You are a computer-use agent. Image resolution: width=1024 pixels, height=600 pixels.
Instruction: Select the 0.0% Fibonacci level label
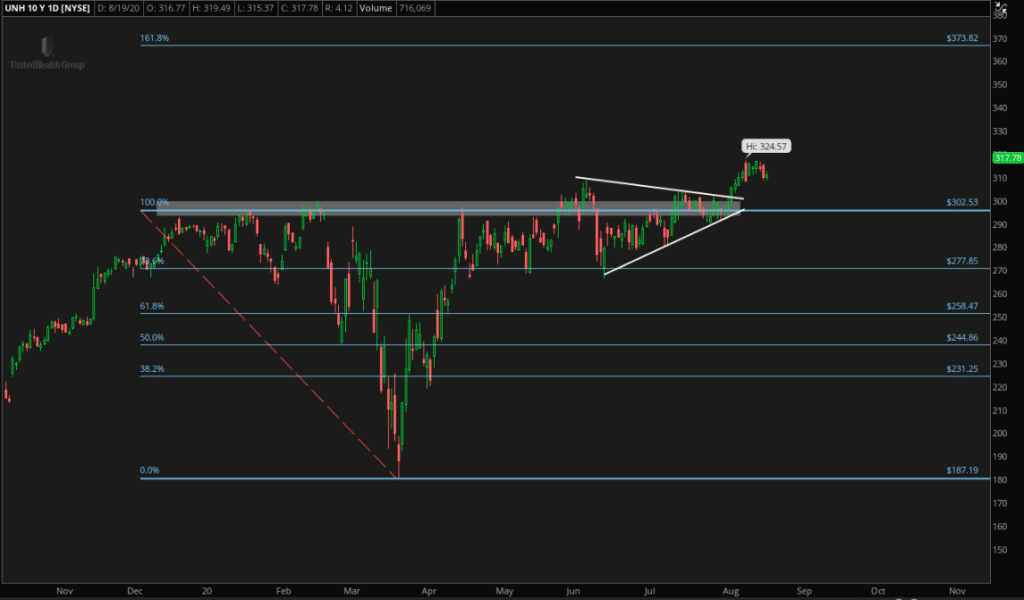pos(150,470)
